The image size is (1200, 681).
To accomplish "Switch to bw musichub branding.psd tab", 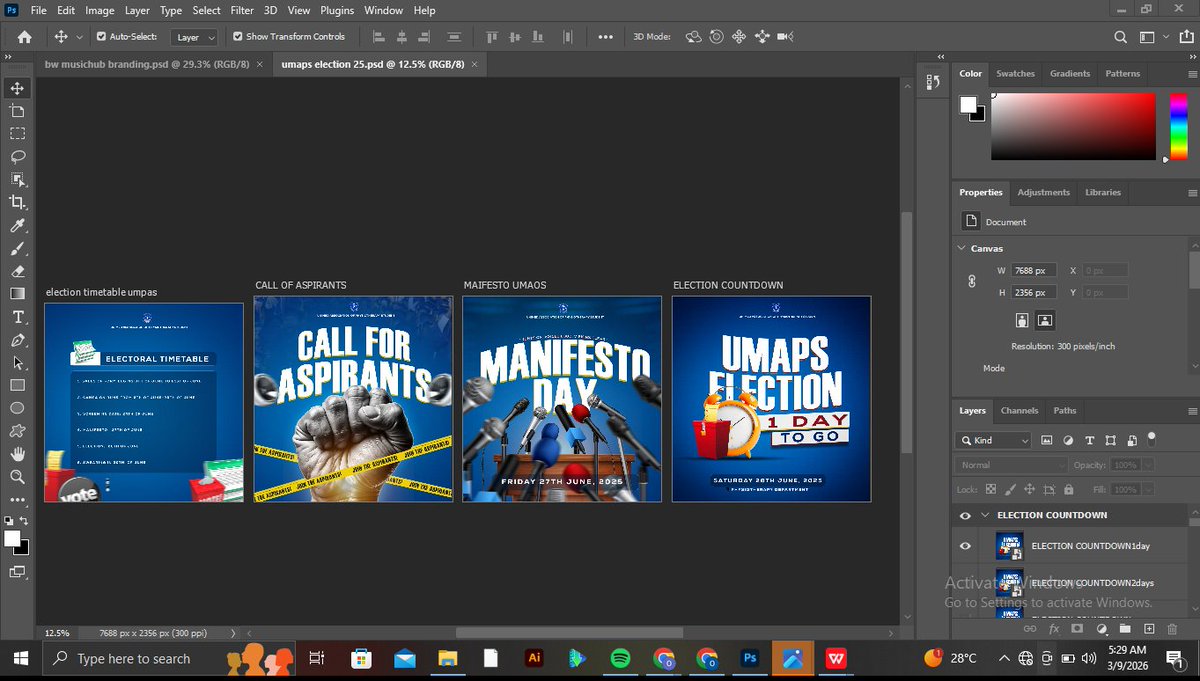I will pyautogui.click(x=149, y=64).
